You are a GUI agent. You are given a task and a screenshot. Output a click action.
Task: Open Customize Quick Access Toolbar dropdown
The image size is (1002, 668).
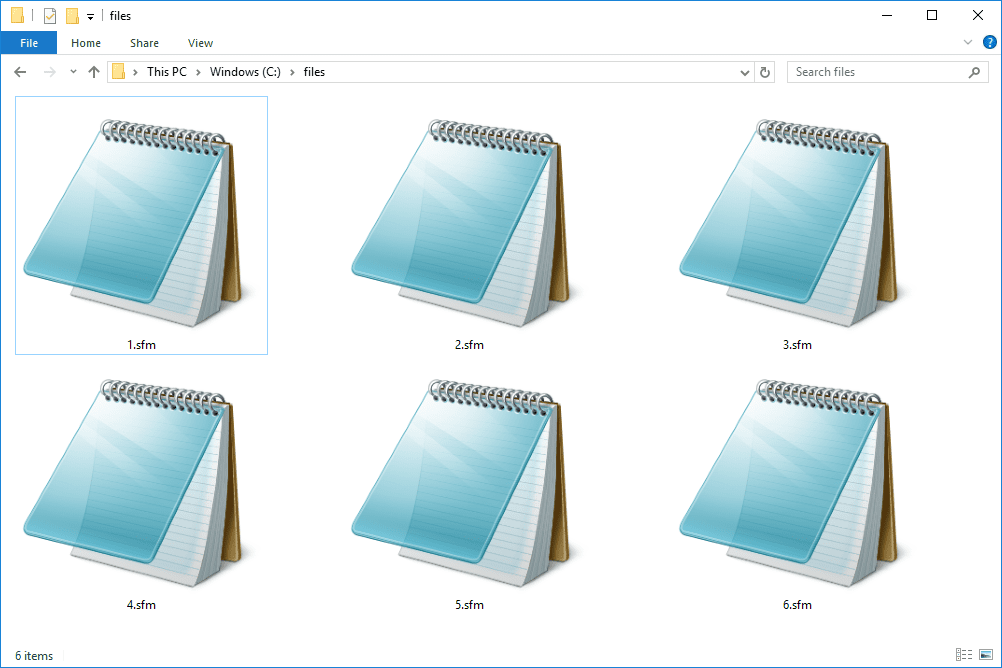(x=90, y=17)
